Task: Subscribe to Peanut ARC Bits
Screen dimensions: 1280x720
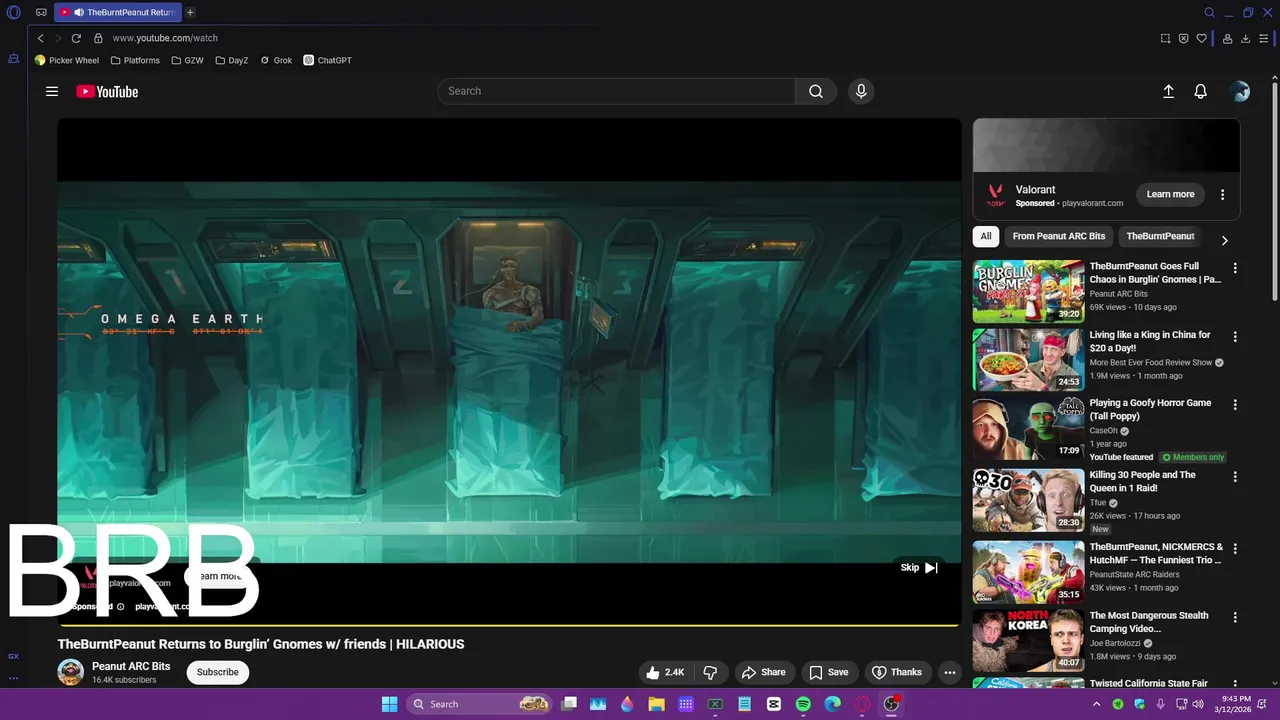Action: coord(217,672)
